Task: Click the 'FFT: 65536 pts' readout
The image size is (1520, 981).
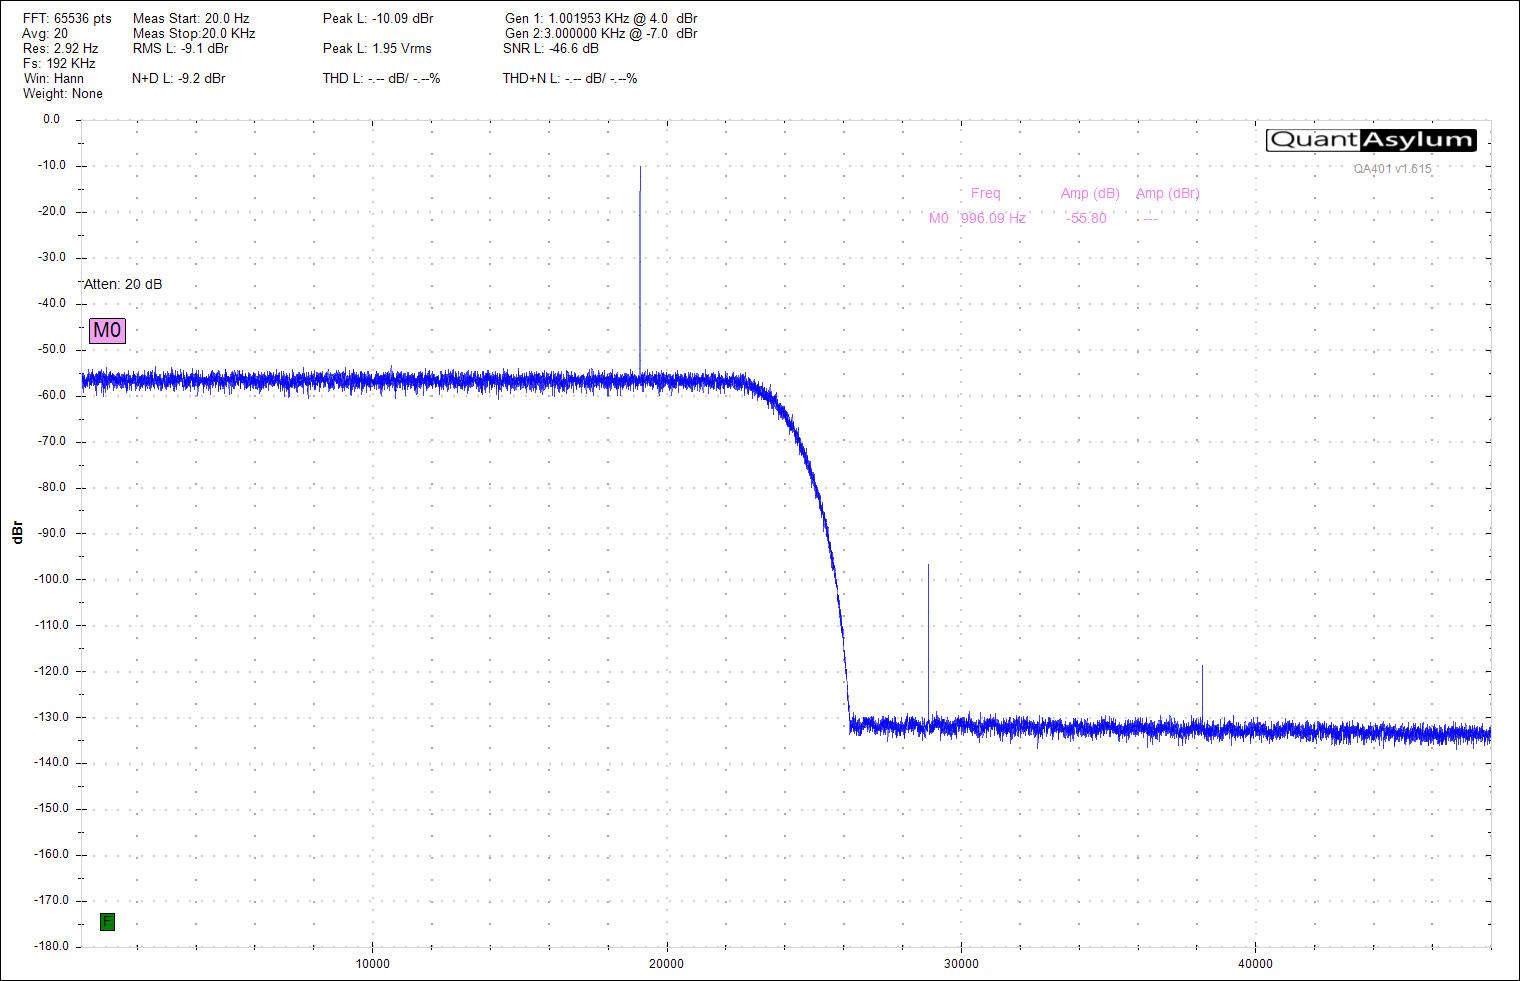Action: (67, 19)
